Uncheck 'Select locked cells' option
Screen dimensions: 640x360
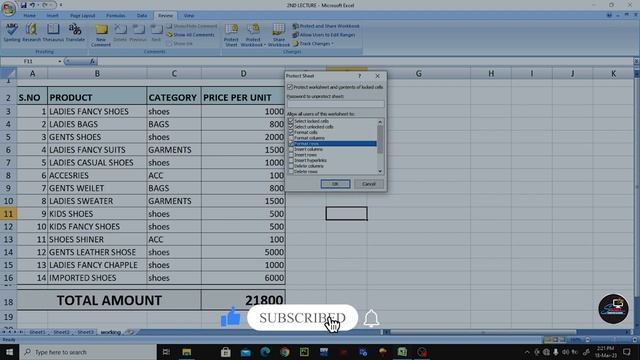pyautogui.click(x=291, y=121)
